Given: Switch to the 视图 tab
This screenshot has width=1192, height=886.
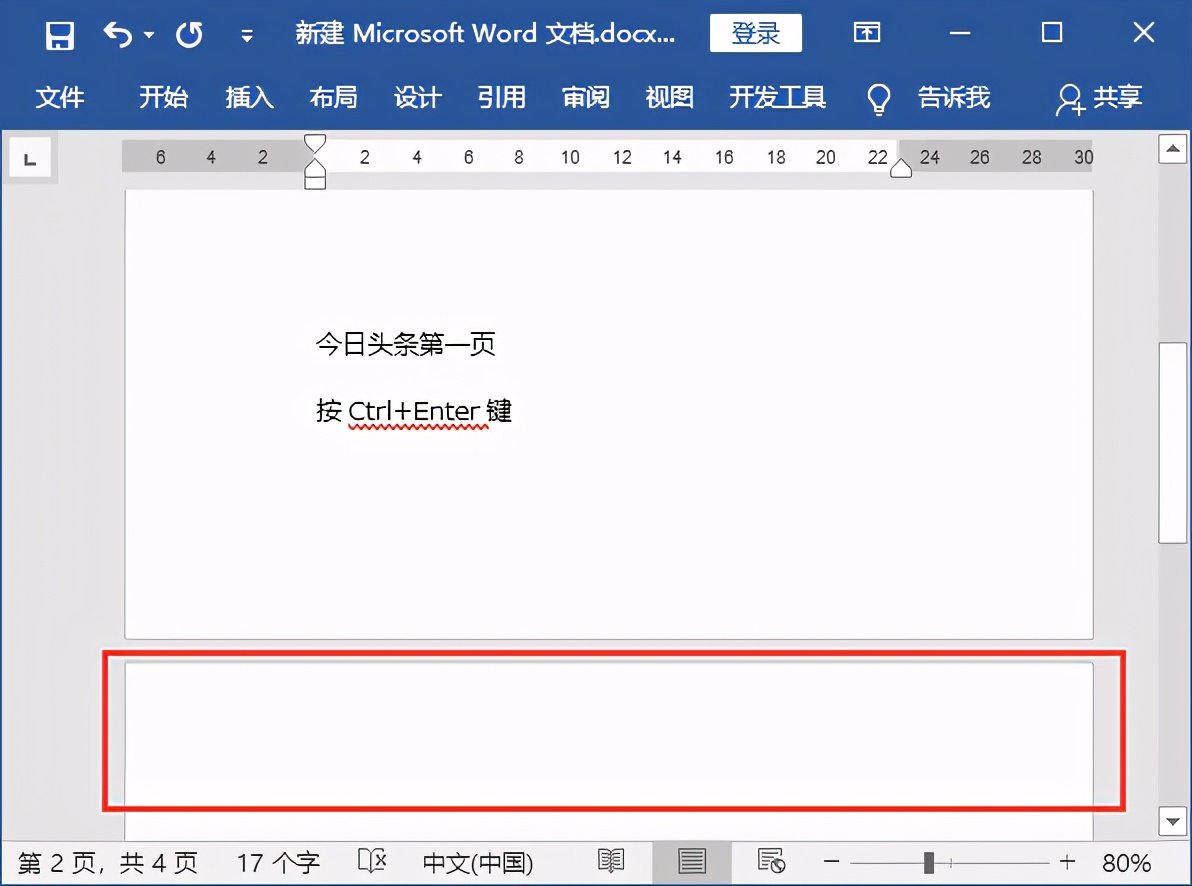Looking at the screenshot, I should coord(670,97).
